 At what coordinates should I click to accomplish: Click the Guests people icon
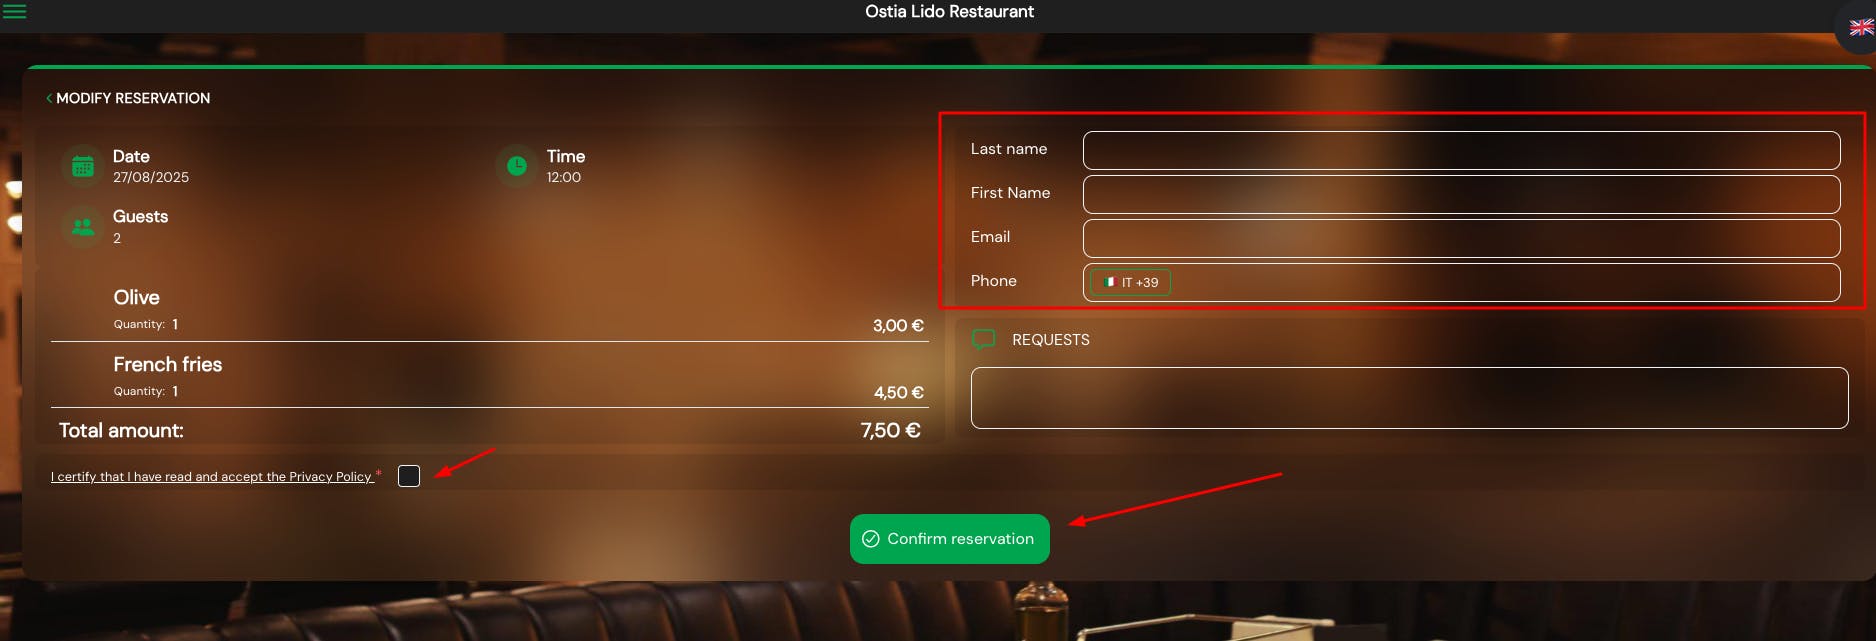point(83,227)
